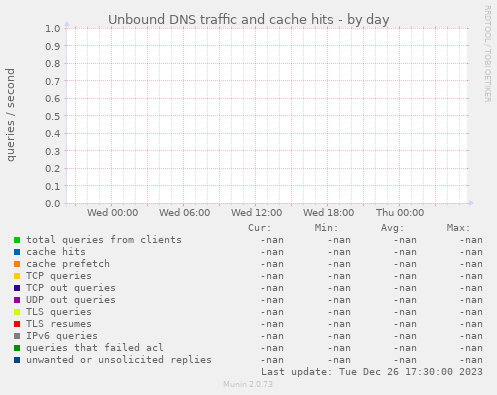Image resolution: width=497 pixels, height=395 pixels.
Task: Select the 'cache prefetch' legend entry
Action: pos(68,264)
